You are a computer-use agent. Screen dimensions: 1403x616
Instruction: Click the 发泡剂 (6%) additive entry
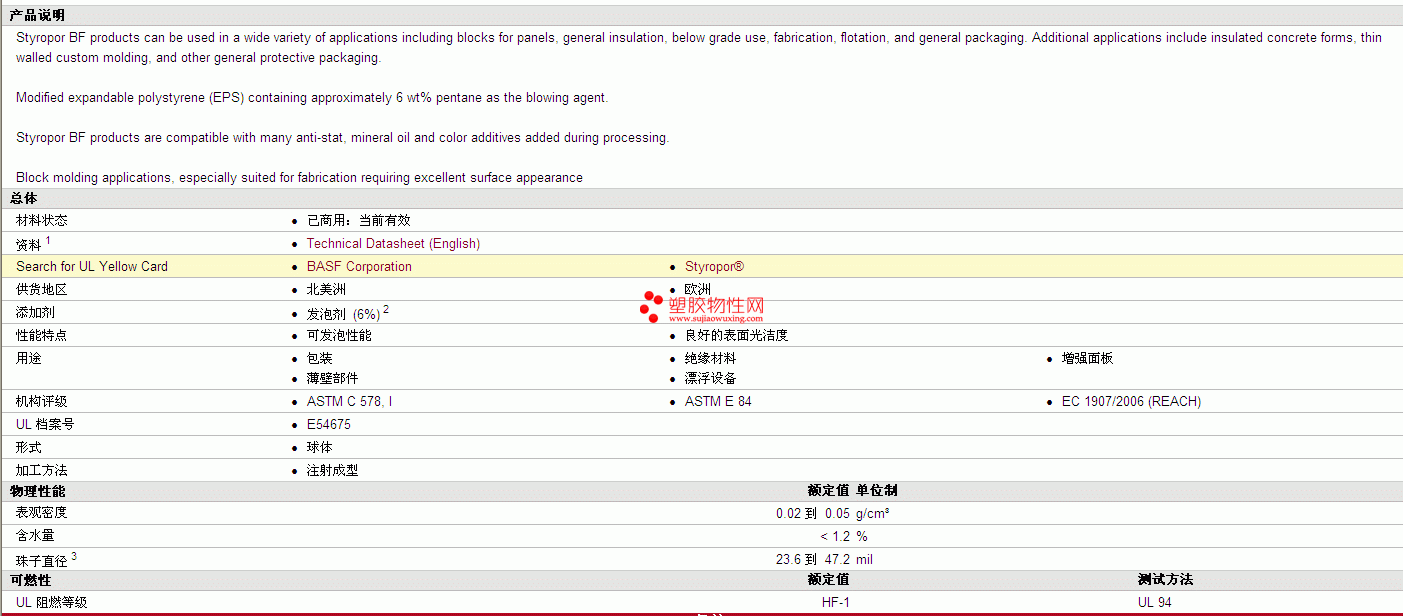343,313
